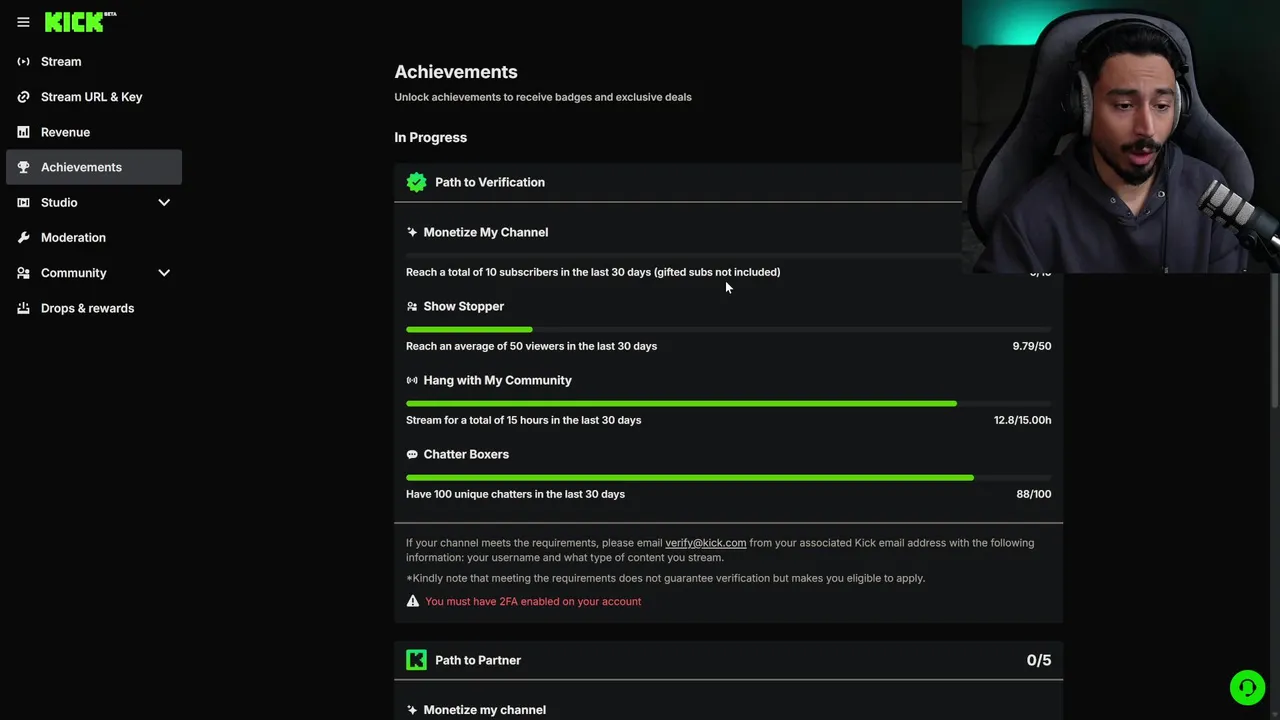Open the Stream menu item

[x=61, y=62]
